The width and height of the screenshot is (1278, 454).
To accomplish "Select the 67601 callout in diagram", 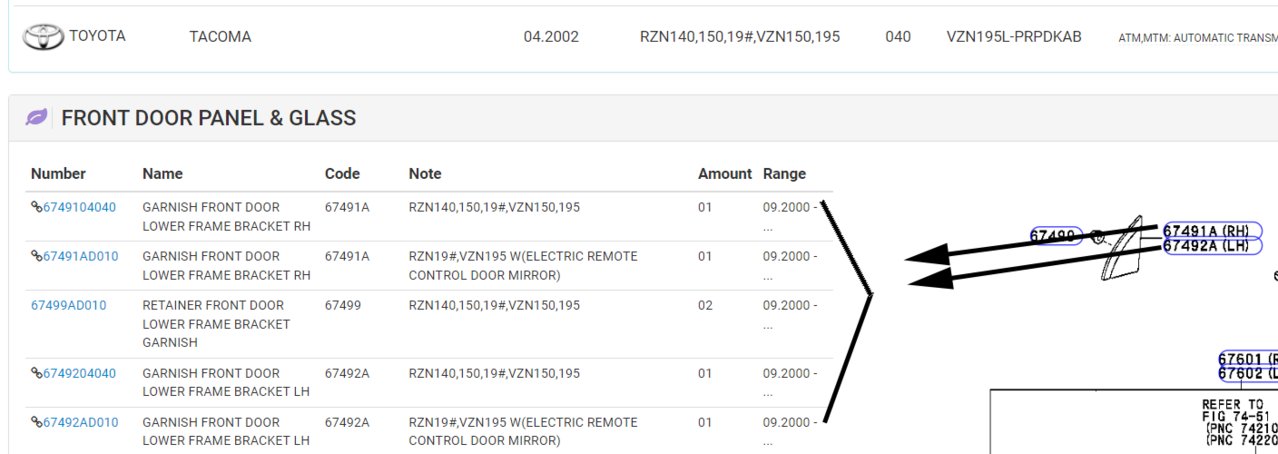I will tap(1247, 358).
